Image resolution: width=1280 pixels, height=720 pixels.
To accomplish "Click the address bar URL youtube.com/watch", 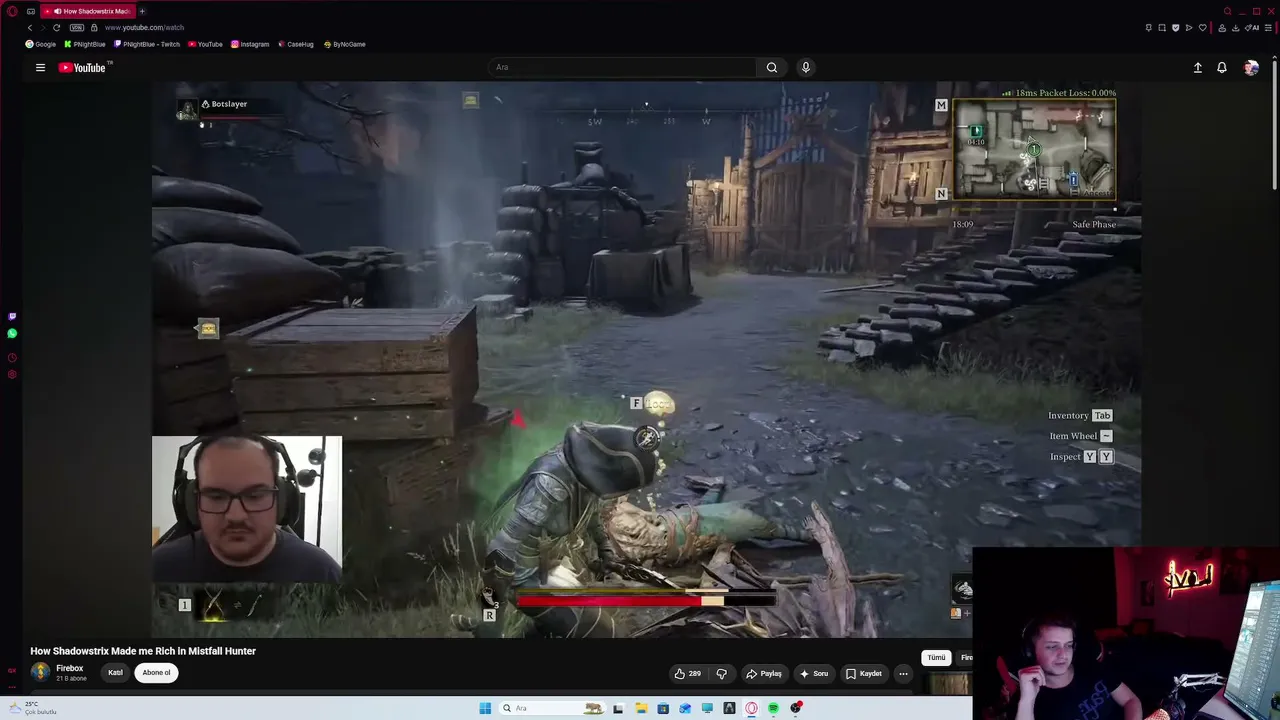I will tap(144, 28).
